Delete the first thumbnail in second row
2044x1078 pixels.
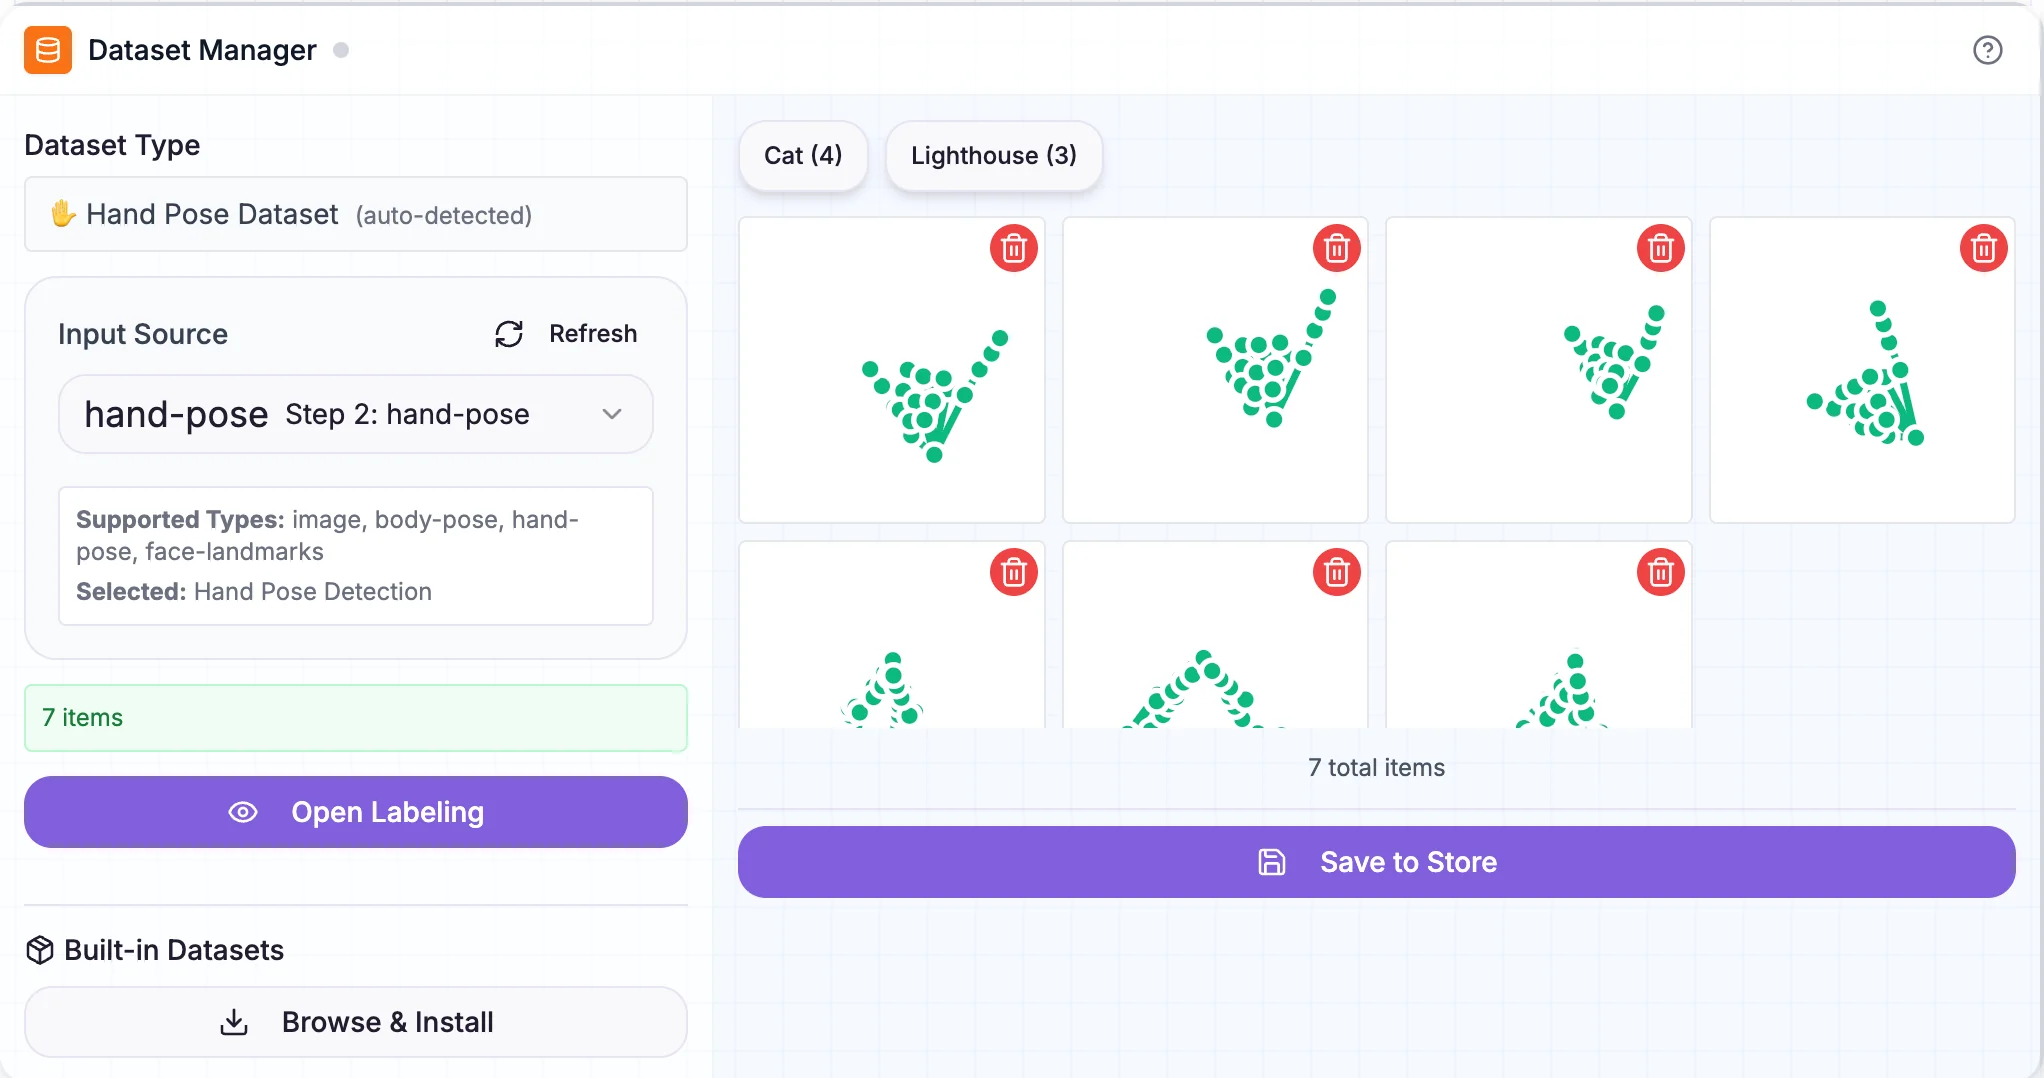pos(1013,572)
